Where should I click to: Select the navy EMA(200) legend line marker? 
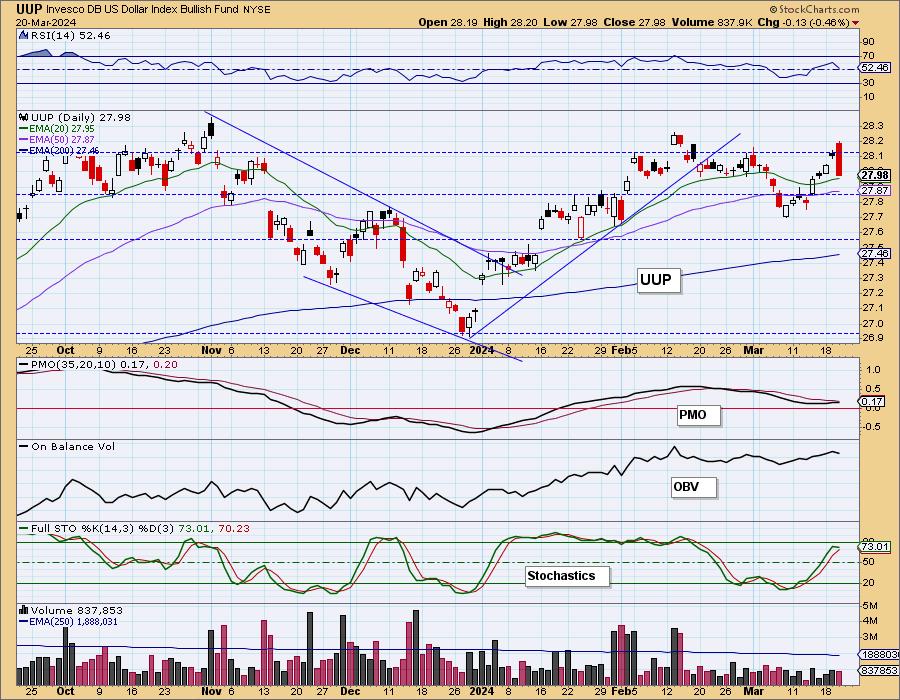pyautogui.click(x=24, y=150)
